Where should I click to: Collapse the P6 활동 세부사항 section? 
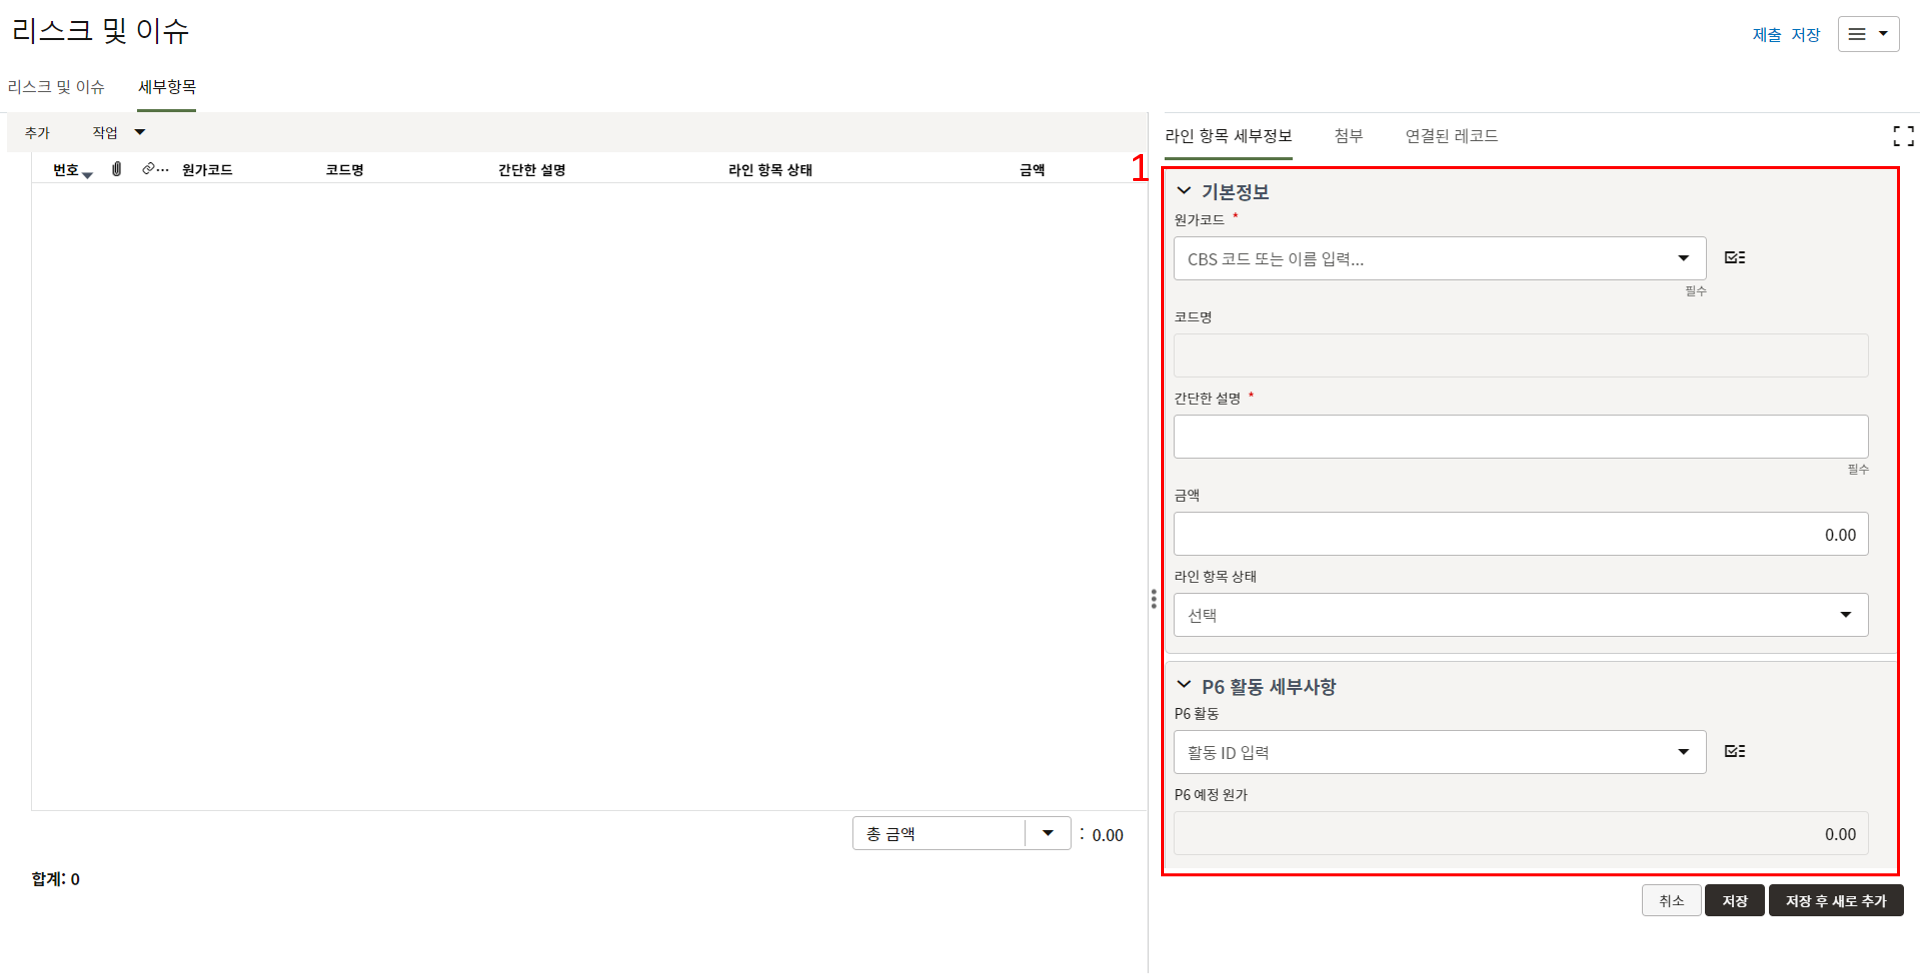click(1184, 685)
